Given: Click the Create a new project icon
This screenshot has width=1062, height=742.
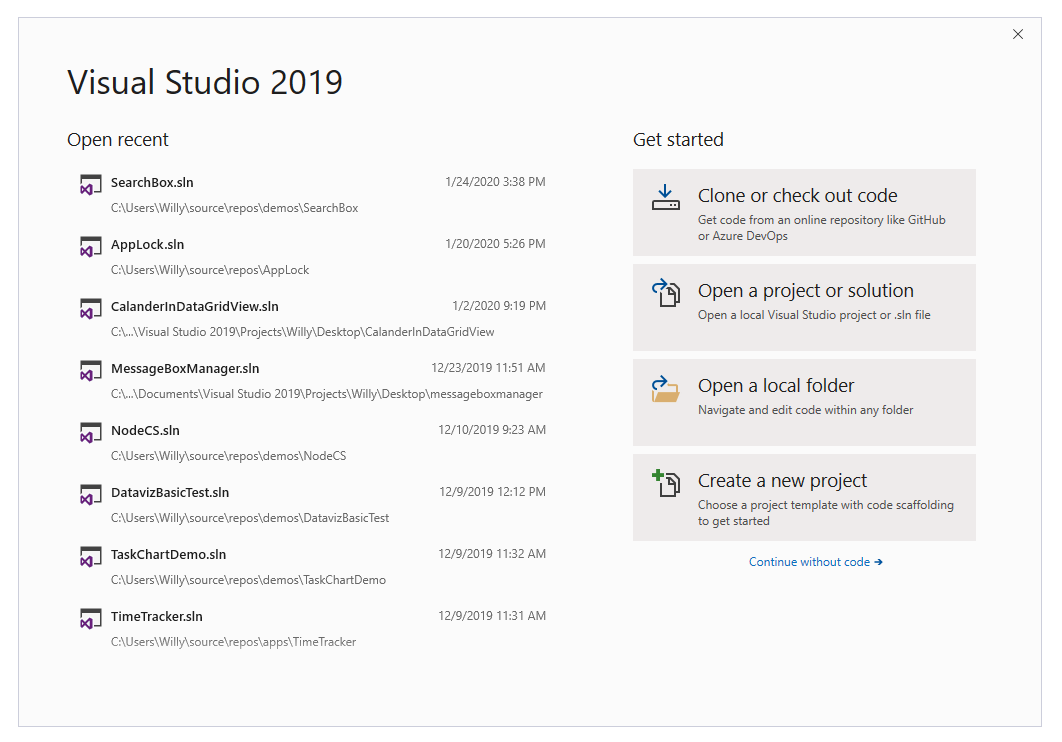Looking at the screenshot, I should [666, 483].
